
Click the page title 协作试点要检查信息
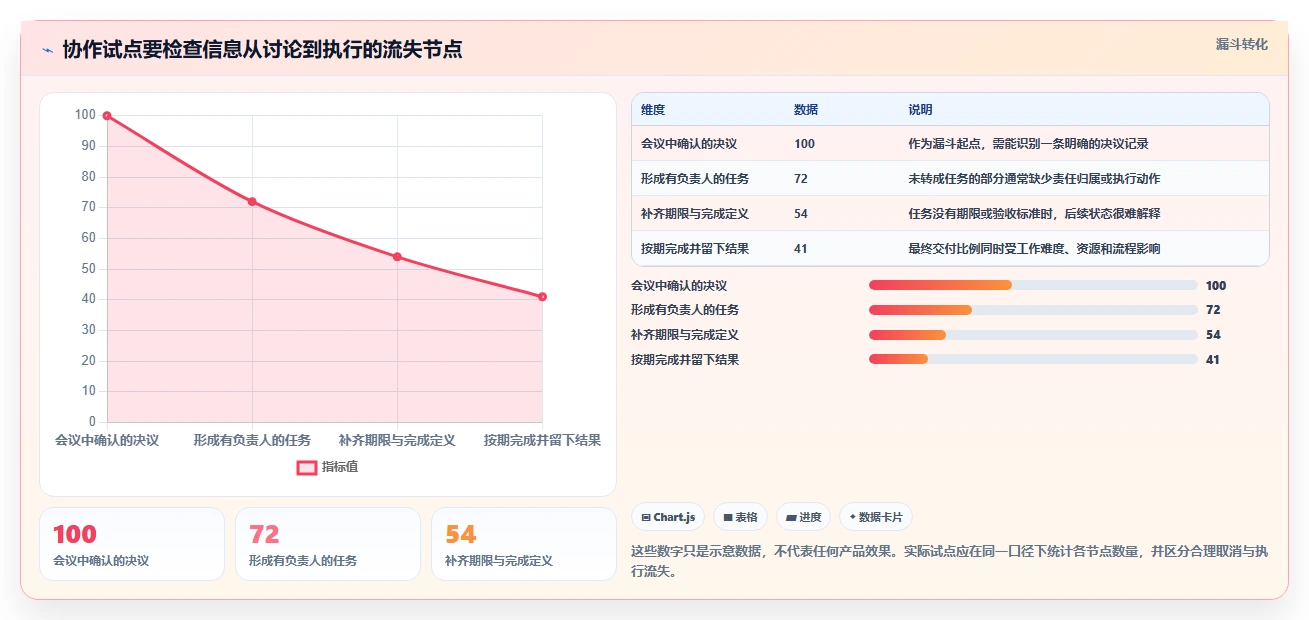[x=263, y=50]
